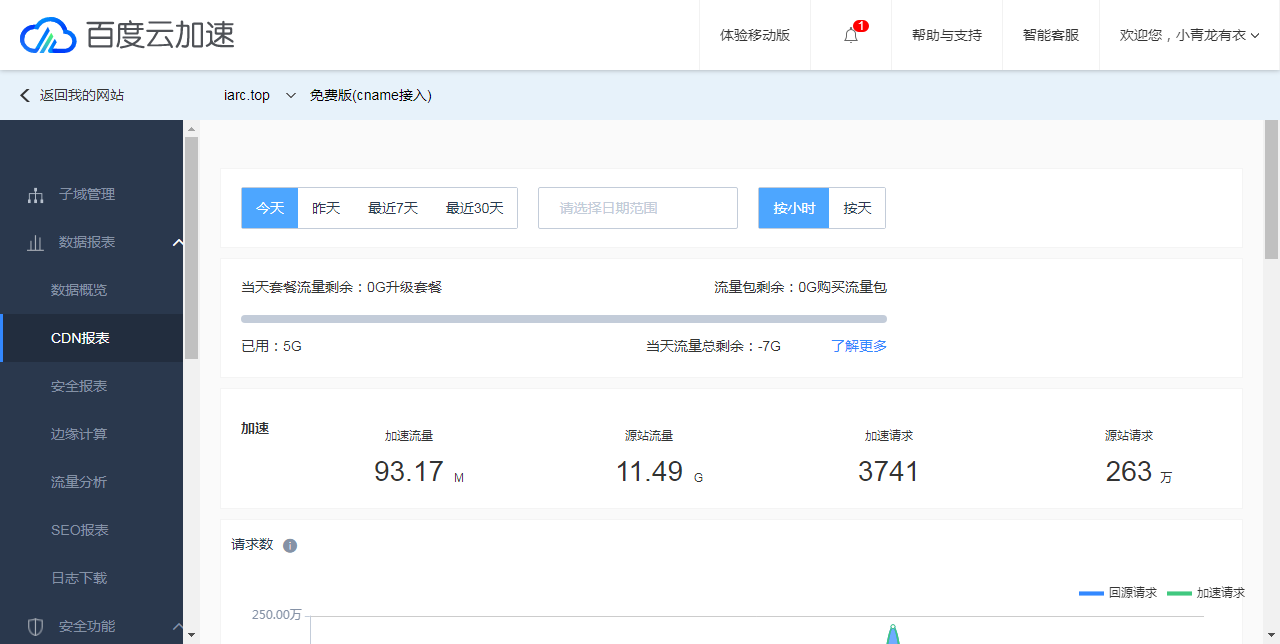Viewport: 1280px width, 644px height.
Task: Click the 子域管理 hierarchy icon
Action: pos(36,194)
